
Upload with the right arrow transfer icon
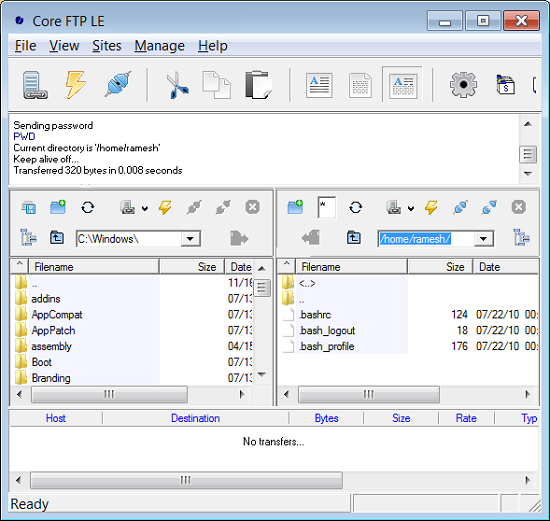[x=240, y=238]
